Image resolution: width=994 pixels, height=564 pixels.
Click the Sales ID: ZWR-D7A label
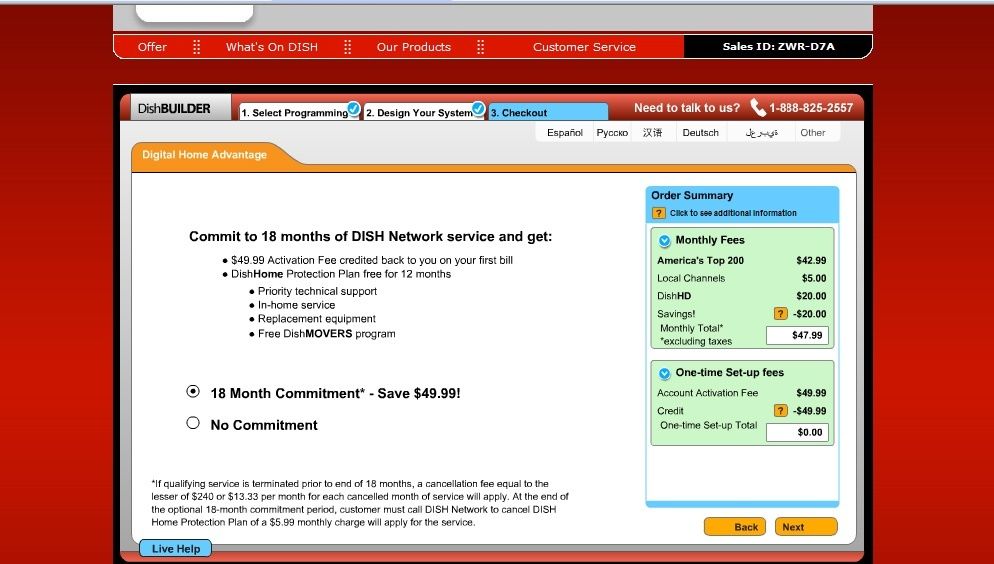778,46
